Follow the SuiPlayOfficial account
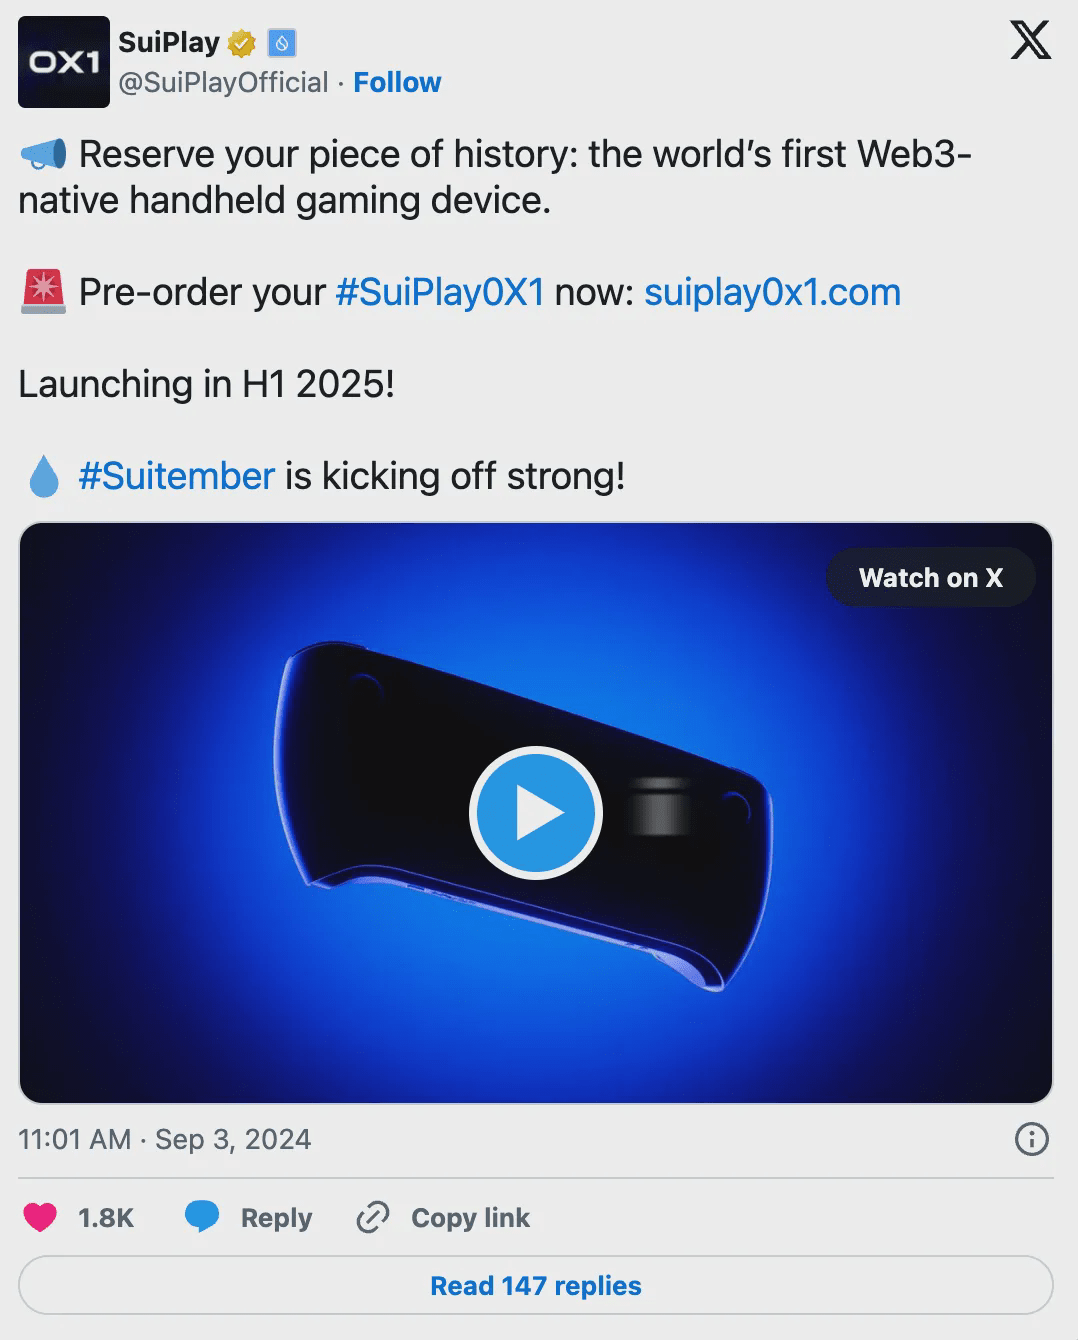This screenshot has width=1078, height=1340. 397,82
